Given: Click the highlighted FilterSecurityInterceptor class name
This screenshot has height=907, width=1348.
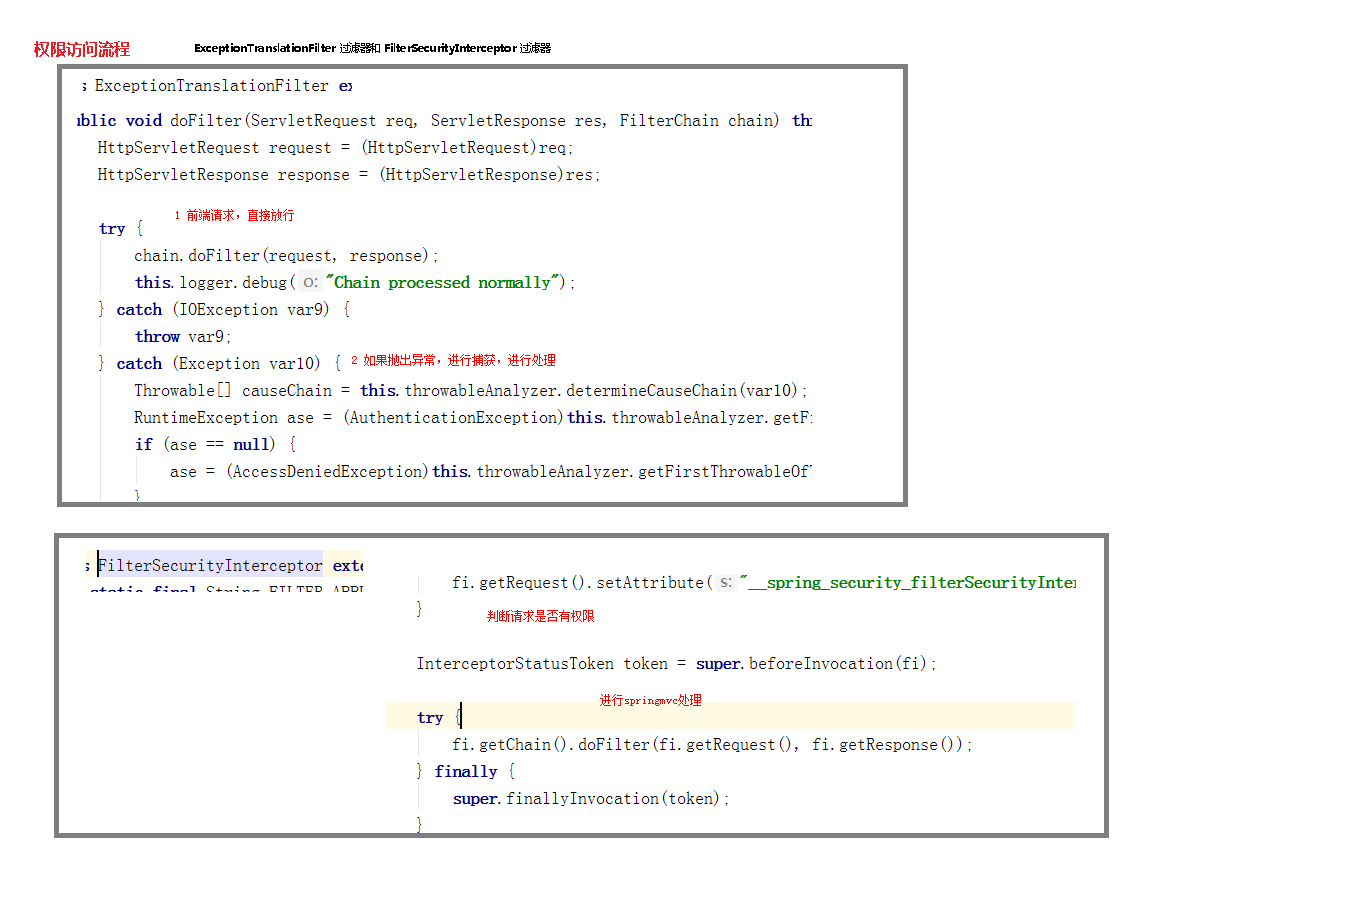Looking at the screenshot, I should tap(210, 566).
